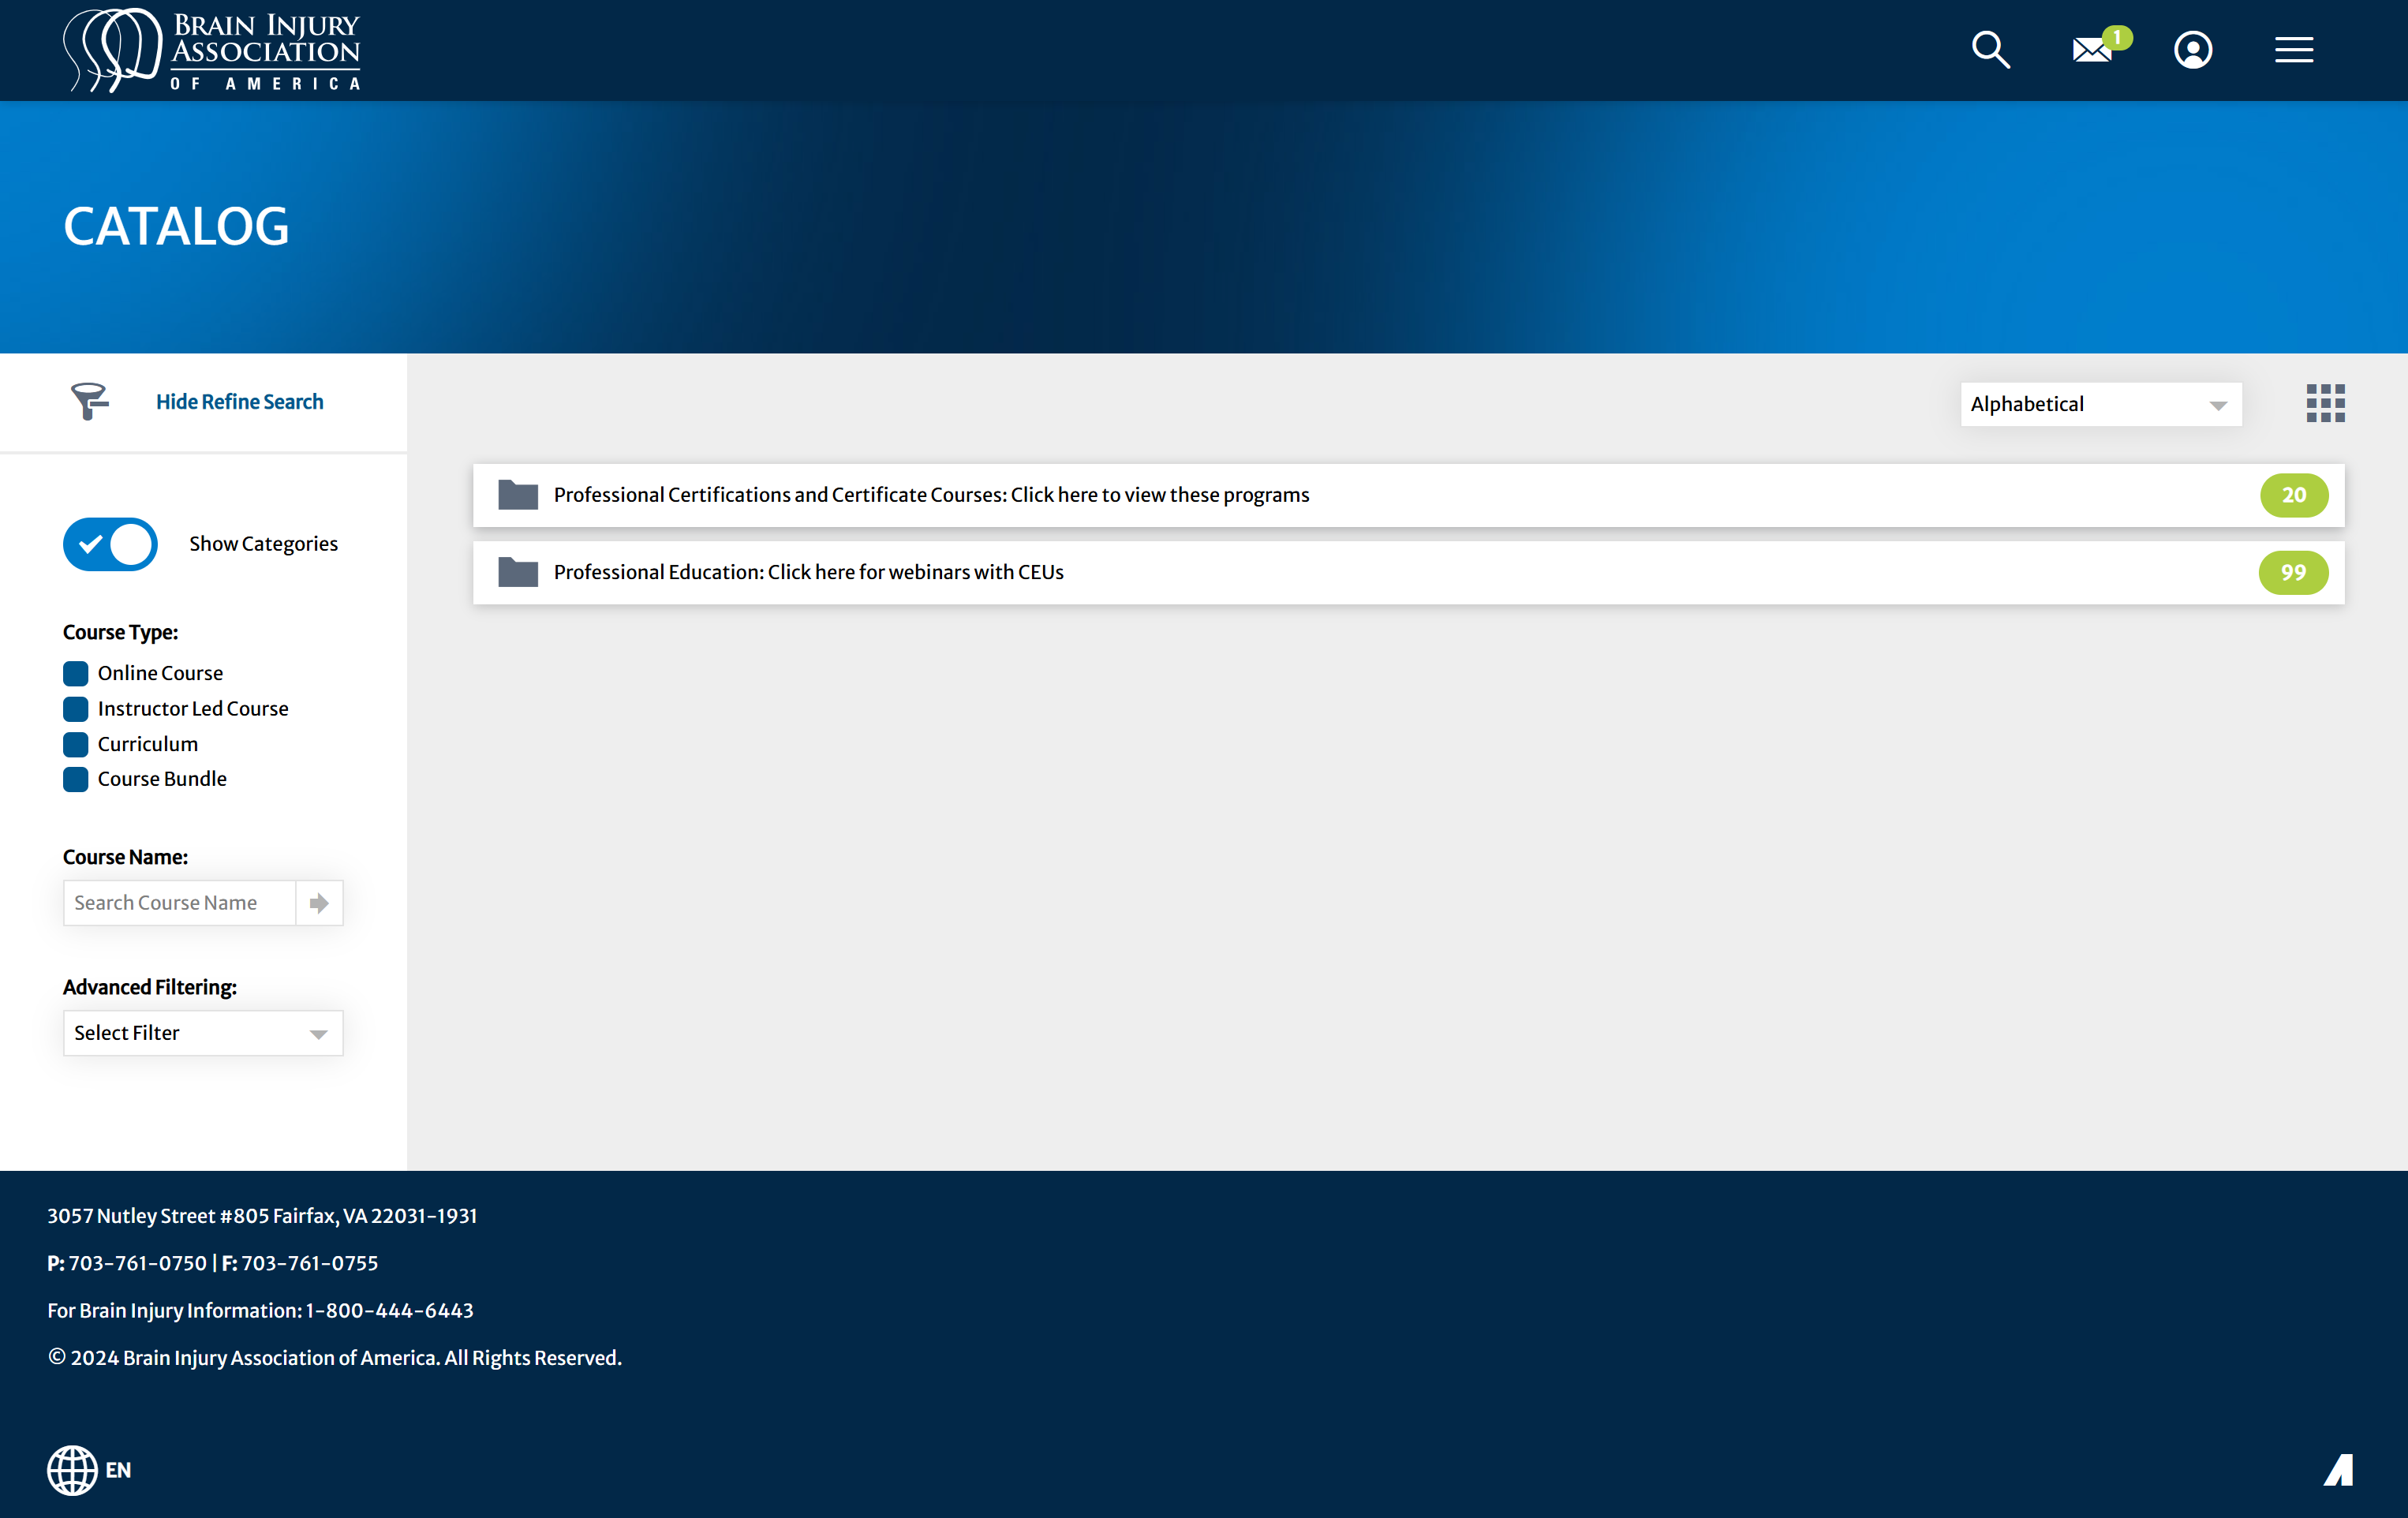Click the Course Type label
Screen dimensions: 2408x1518
pyautogui.click(x=120, y=632)
